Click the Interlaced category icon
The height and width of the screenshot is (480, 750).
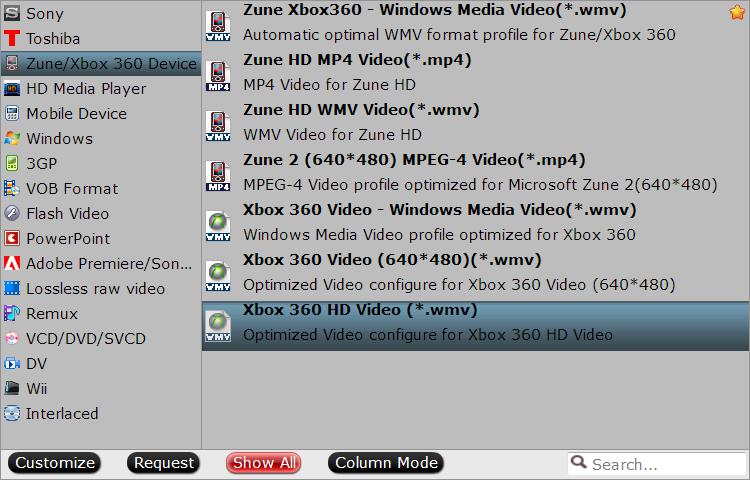(x=12, y=413)
